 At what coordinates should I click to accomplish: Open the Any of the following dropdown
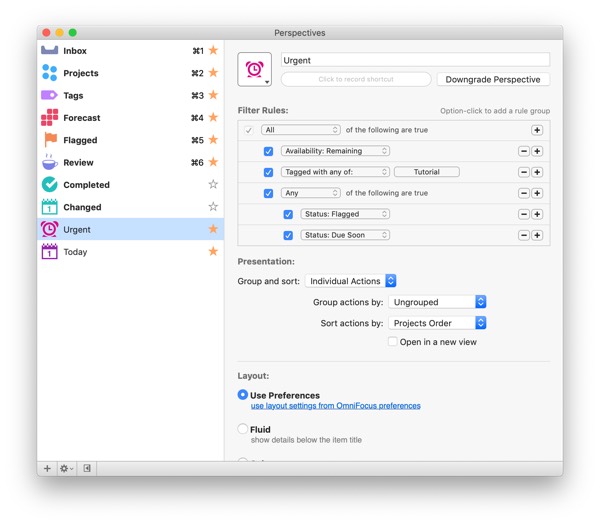[311, 193]
